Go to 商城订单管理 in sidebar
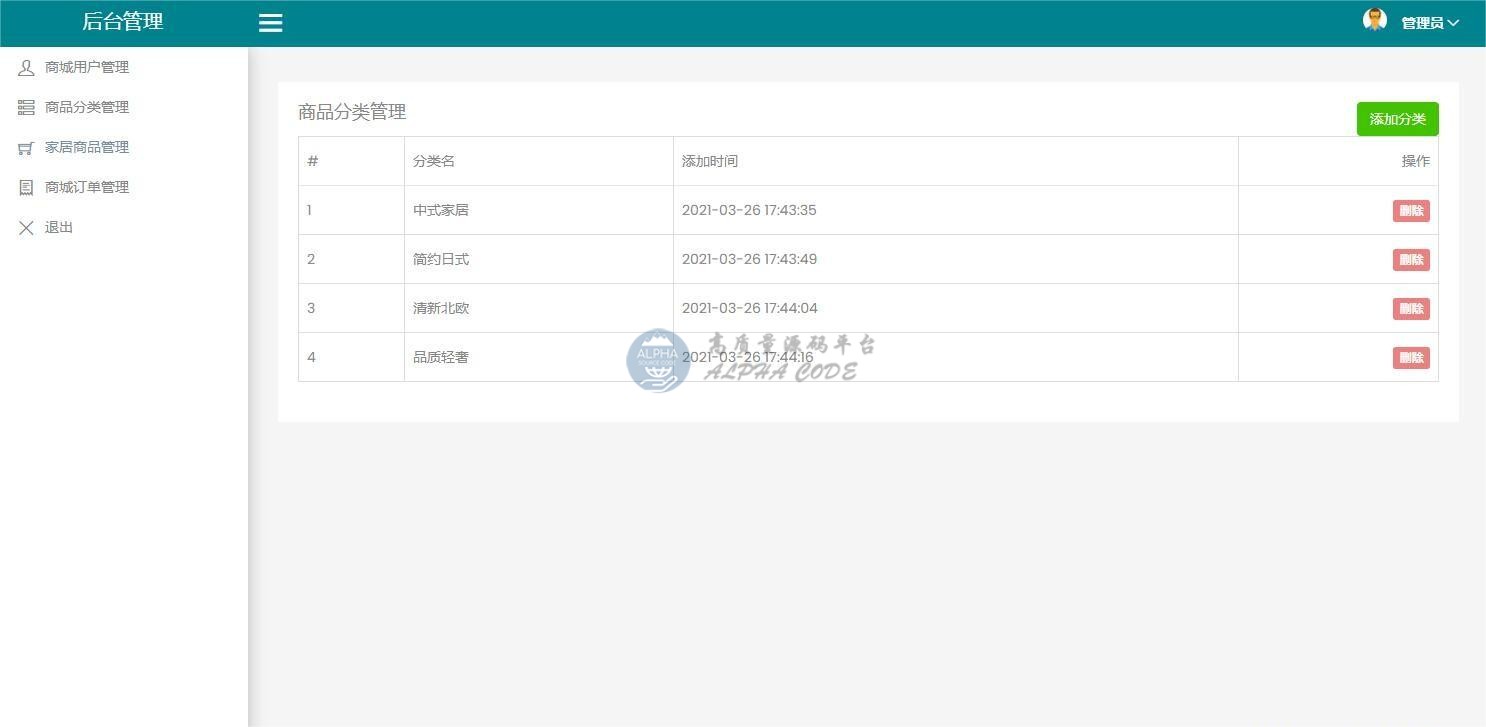 [87, 187]
